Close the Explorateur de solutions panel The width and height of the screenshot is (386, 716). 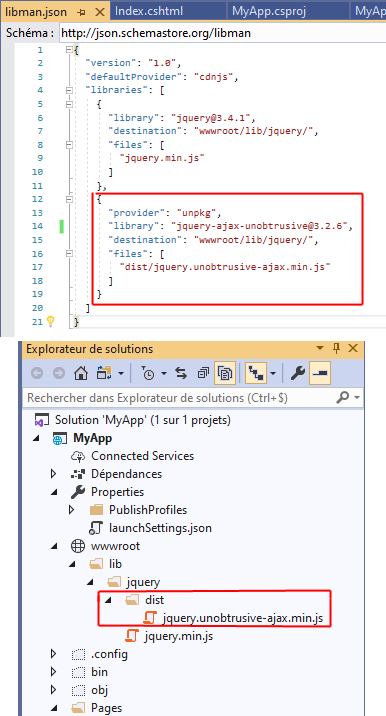[353, 349]
